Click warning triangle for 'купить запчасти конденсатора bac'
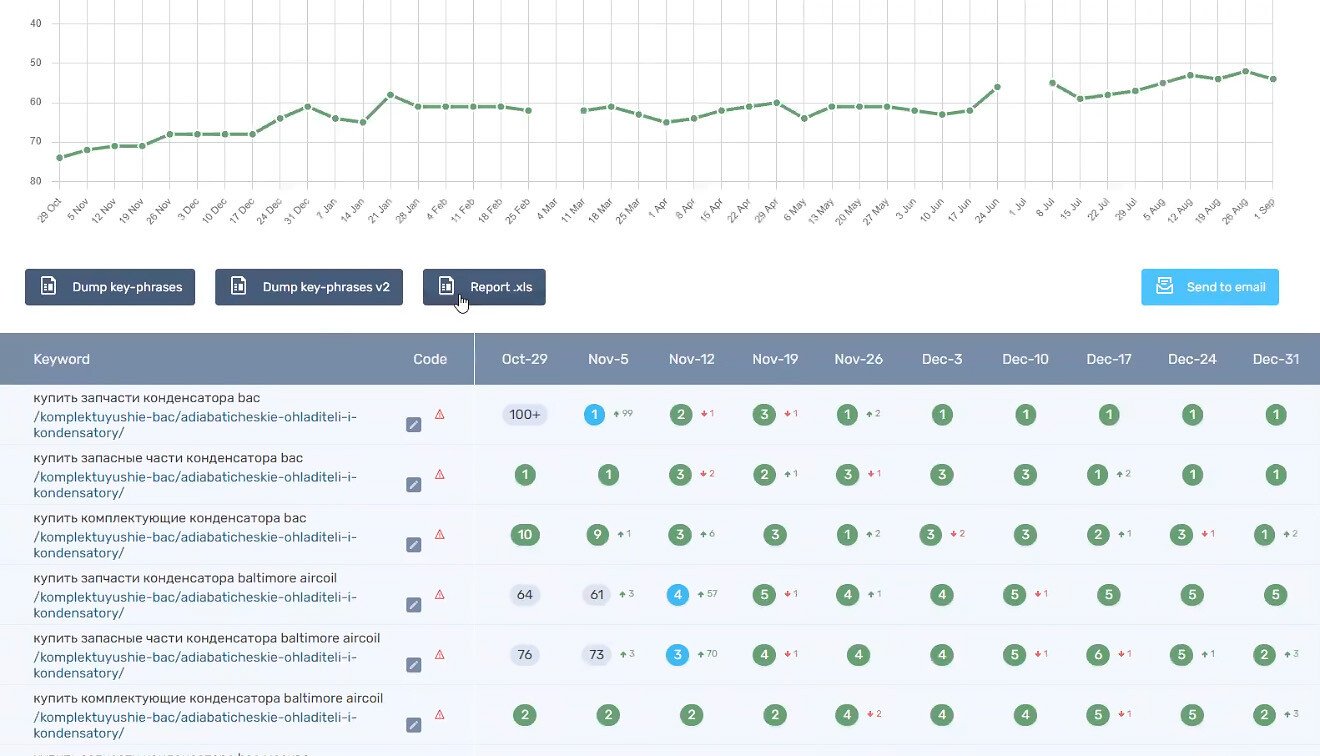1320x756 pixels. [x=439, y=414]
